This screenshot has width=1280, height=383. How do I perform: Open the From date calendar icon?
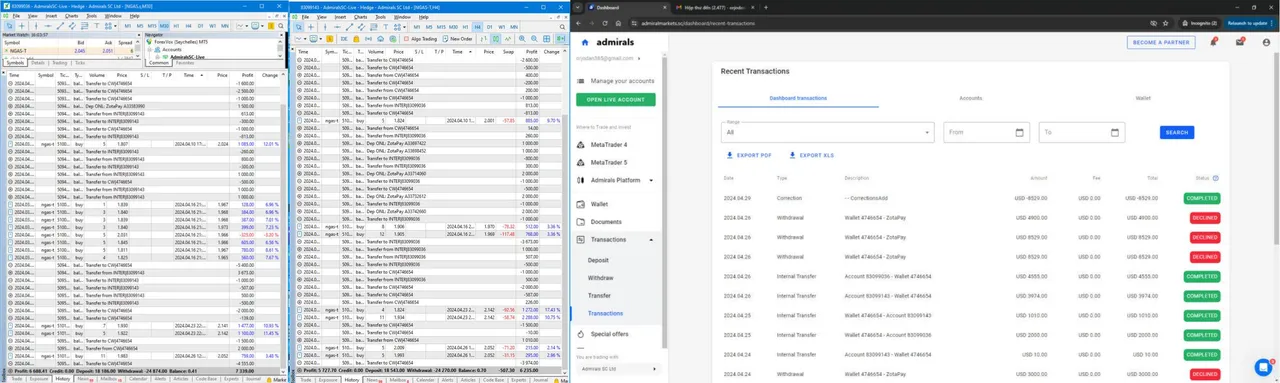1020,132
